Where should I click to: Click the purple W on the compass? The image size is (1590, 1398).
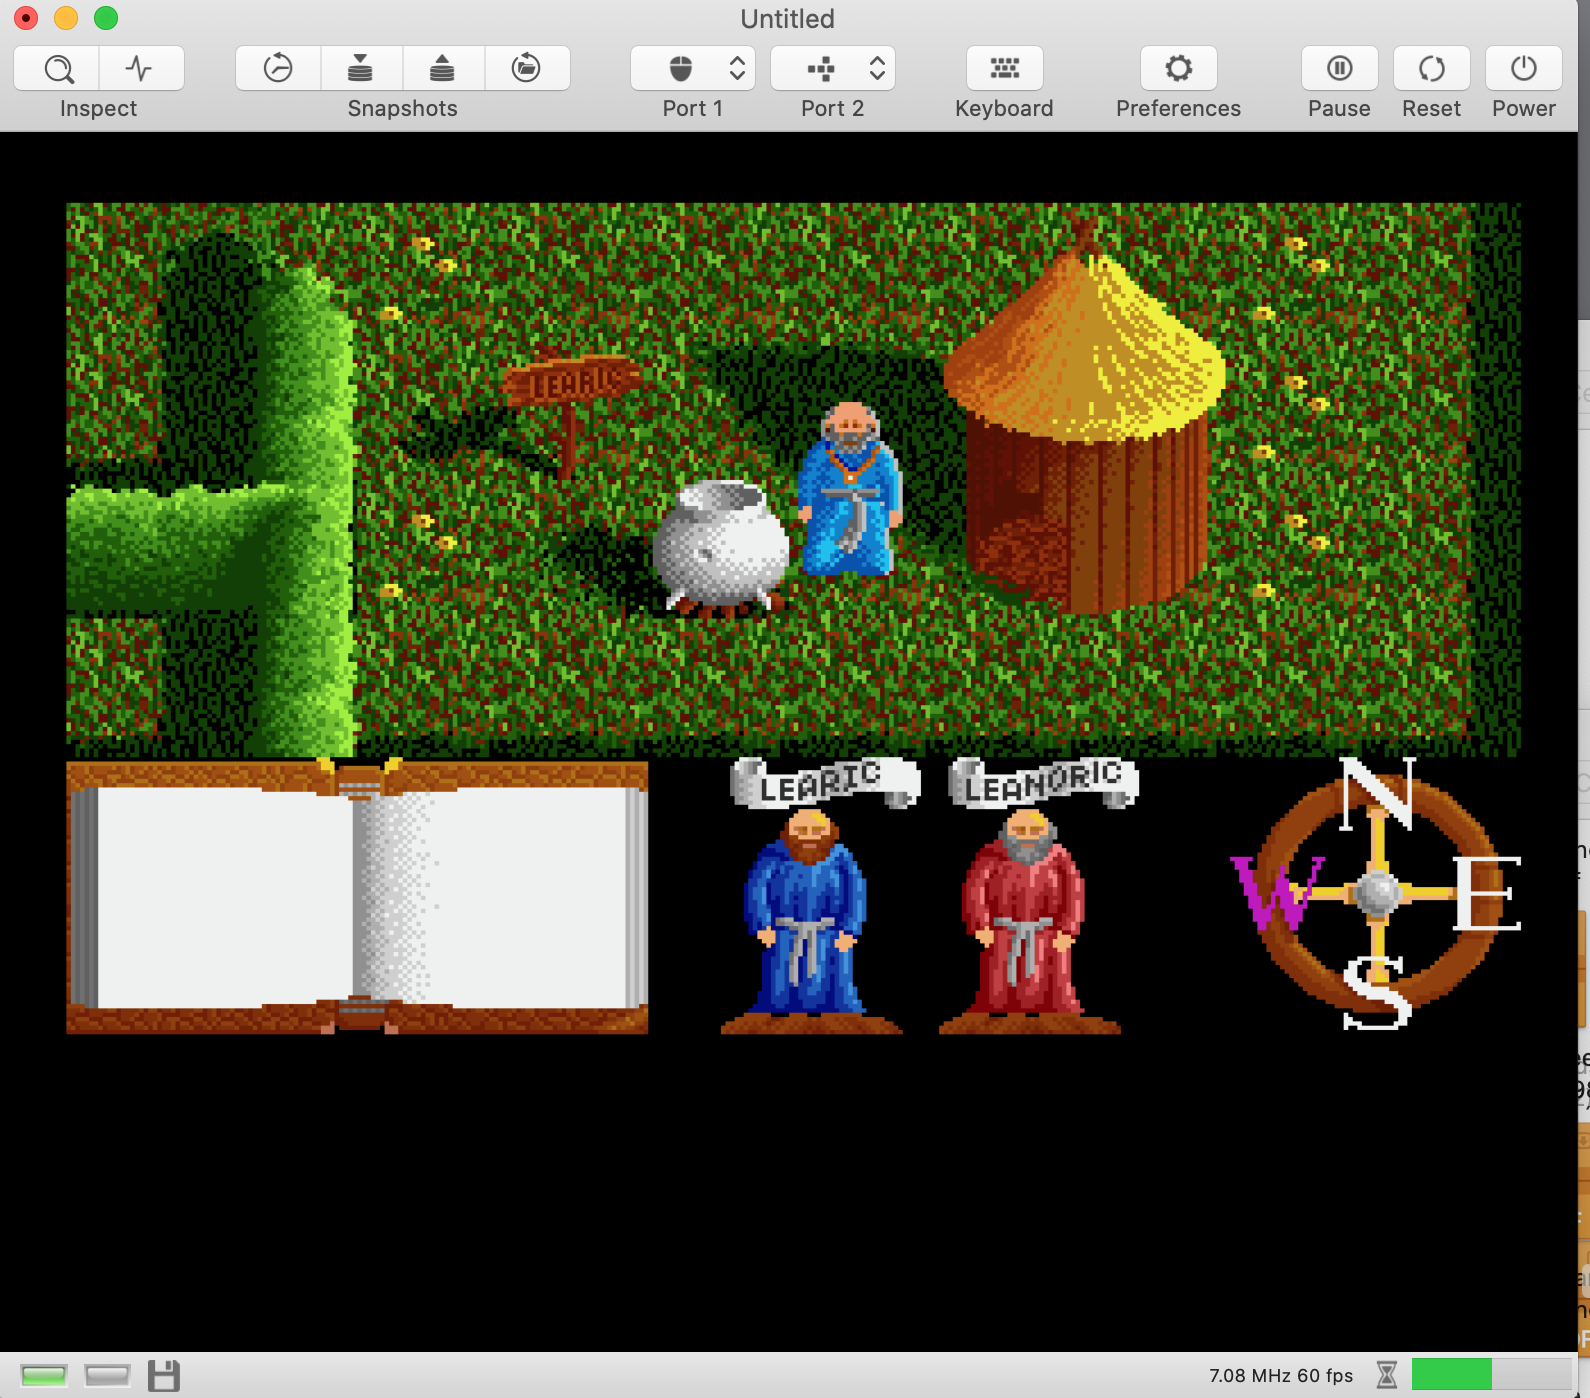[x=1276, y=892]
